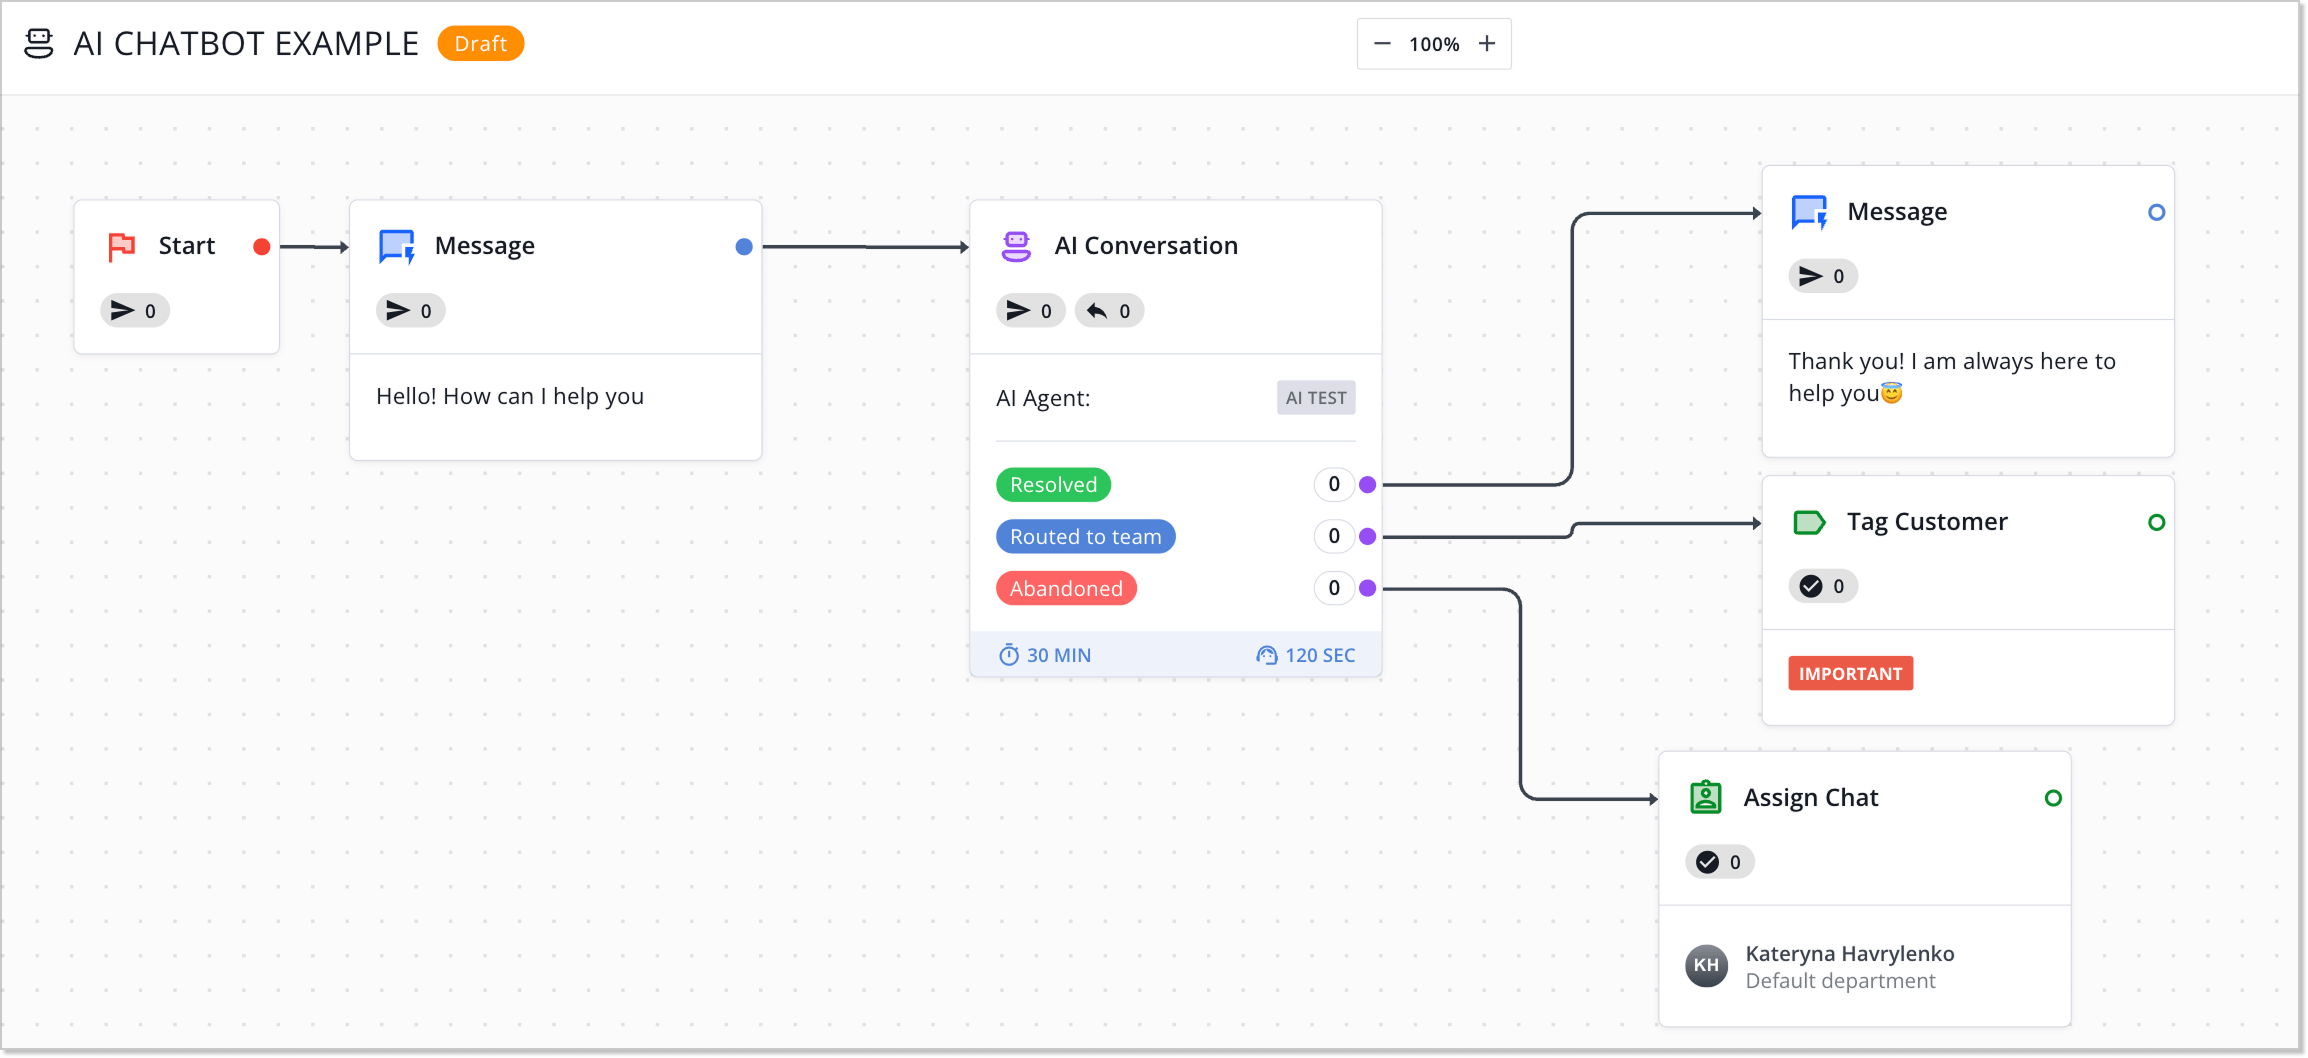Screen dimensions: 2308x1058
Task: Click the tag icon on Tag Customer node
Action: click(x=1809, y=521)
